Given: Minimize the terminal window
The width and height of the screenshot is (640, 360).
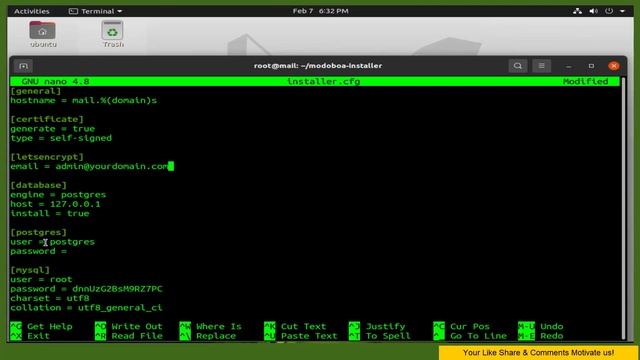Looking at the screenshot, I should click(x=569, y=66).
